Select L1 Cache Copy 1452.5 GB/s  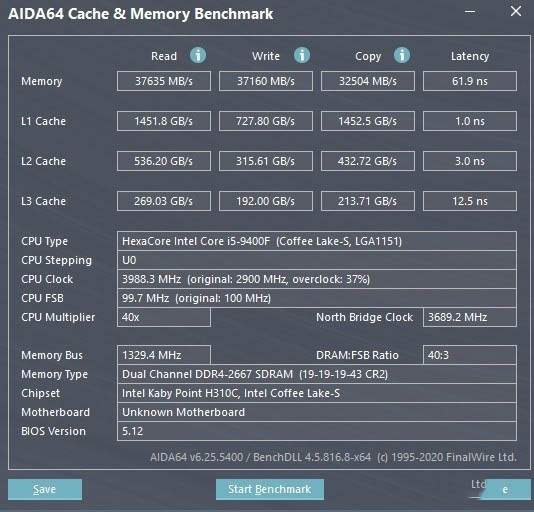pyautogui.click(x=368, y=121)
